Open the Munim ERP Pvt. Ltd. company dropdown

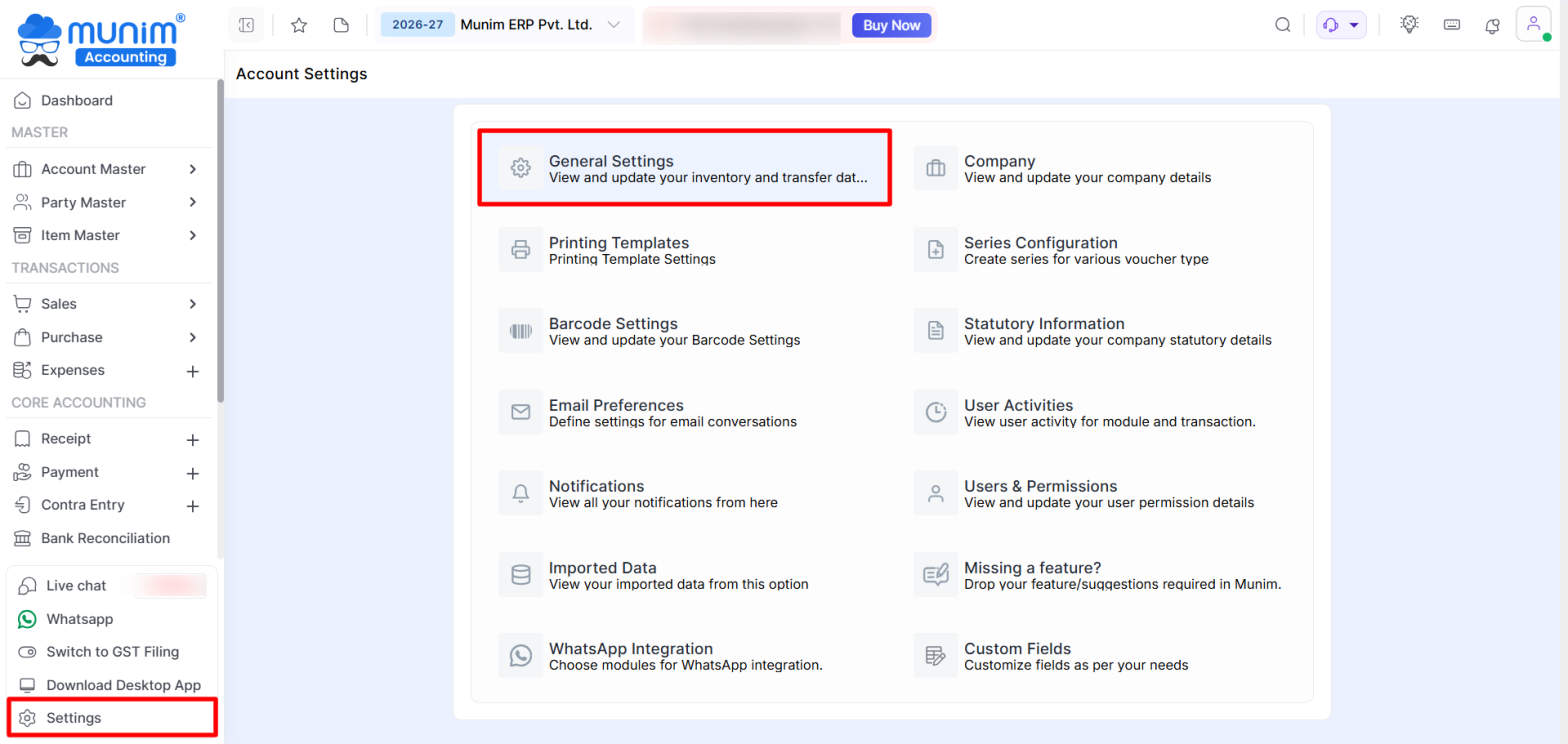click(541, 25)
